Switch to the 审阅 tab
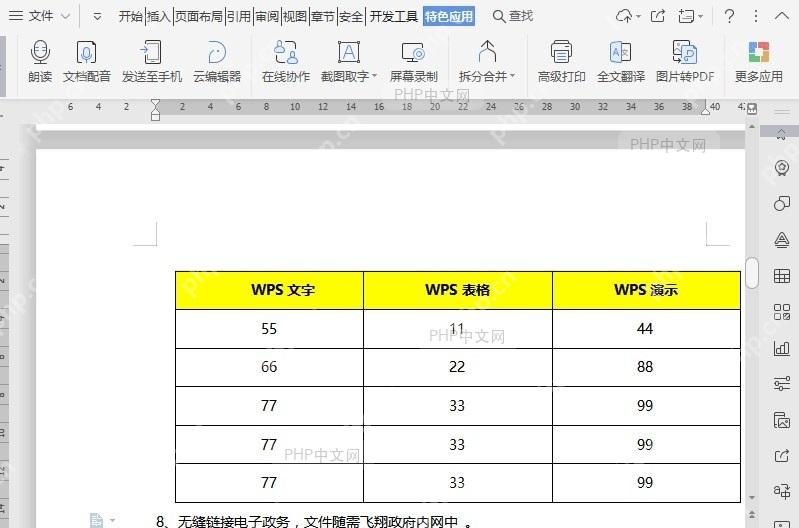This screenshot has height=528, width=799. click(x=267, y=17)
